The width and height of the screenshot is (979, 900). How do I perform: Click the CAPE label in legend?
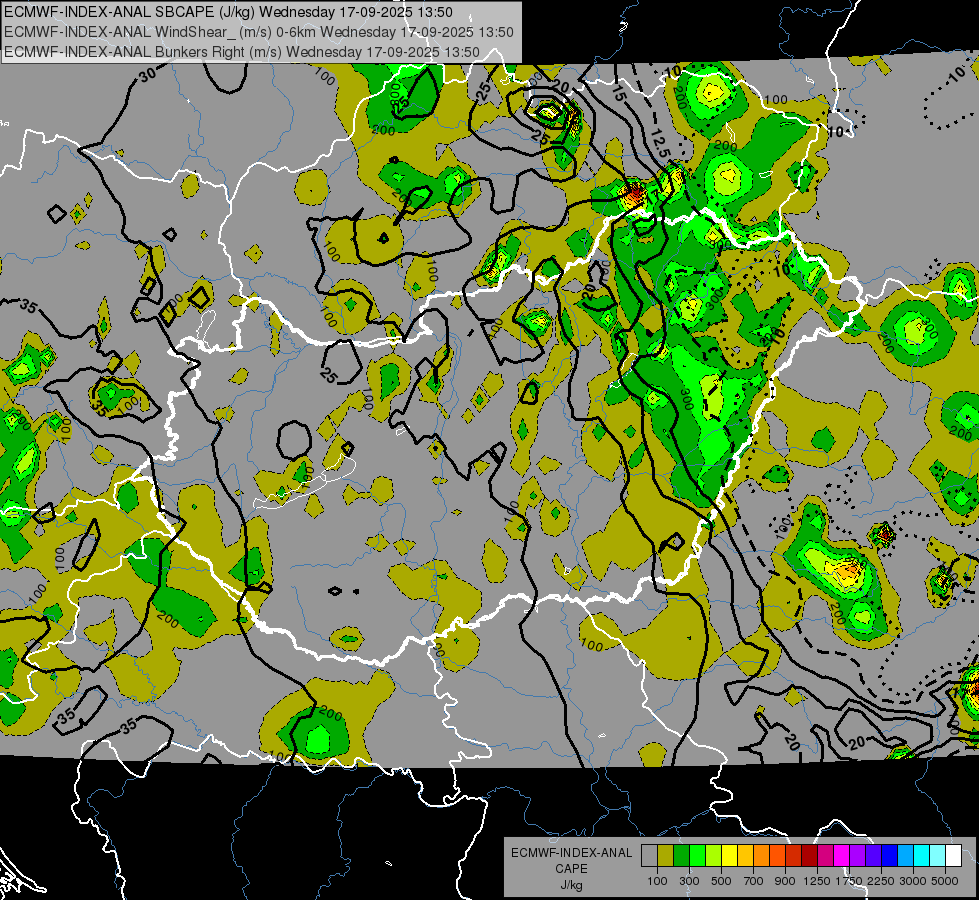(x=571, y=868)
